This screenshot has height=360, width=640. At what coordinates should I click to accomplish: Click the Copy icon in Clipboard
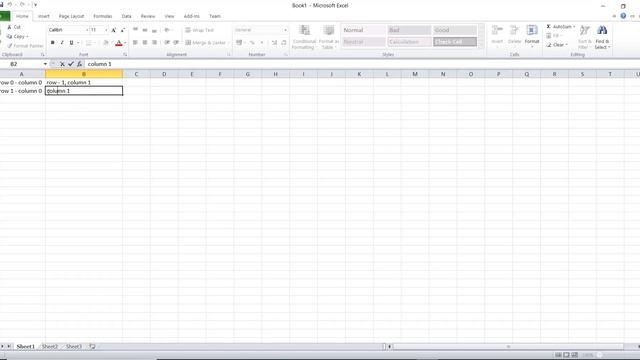(10, 36)
